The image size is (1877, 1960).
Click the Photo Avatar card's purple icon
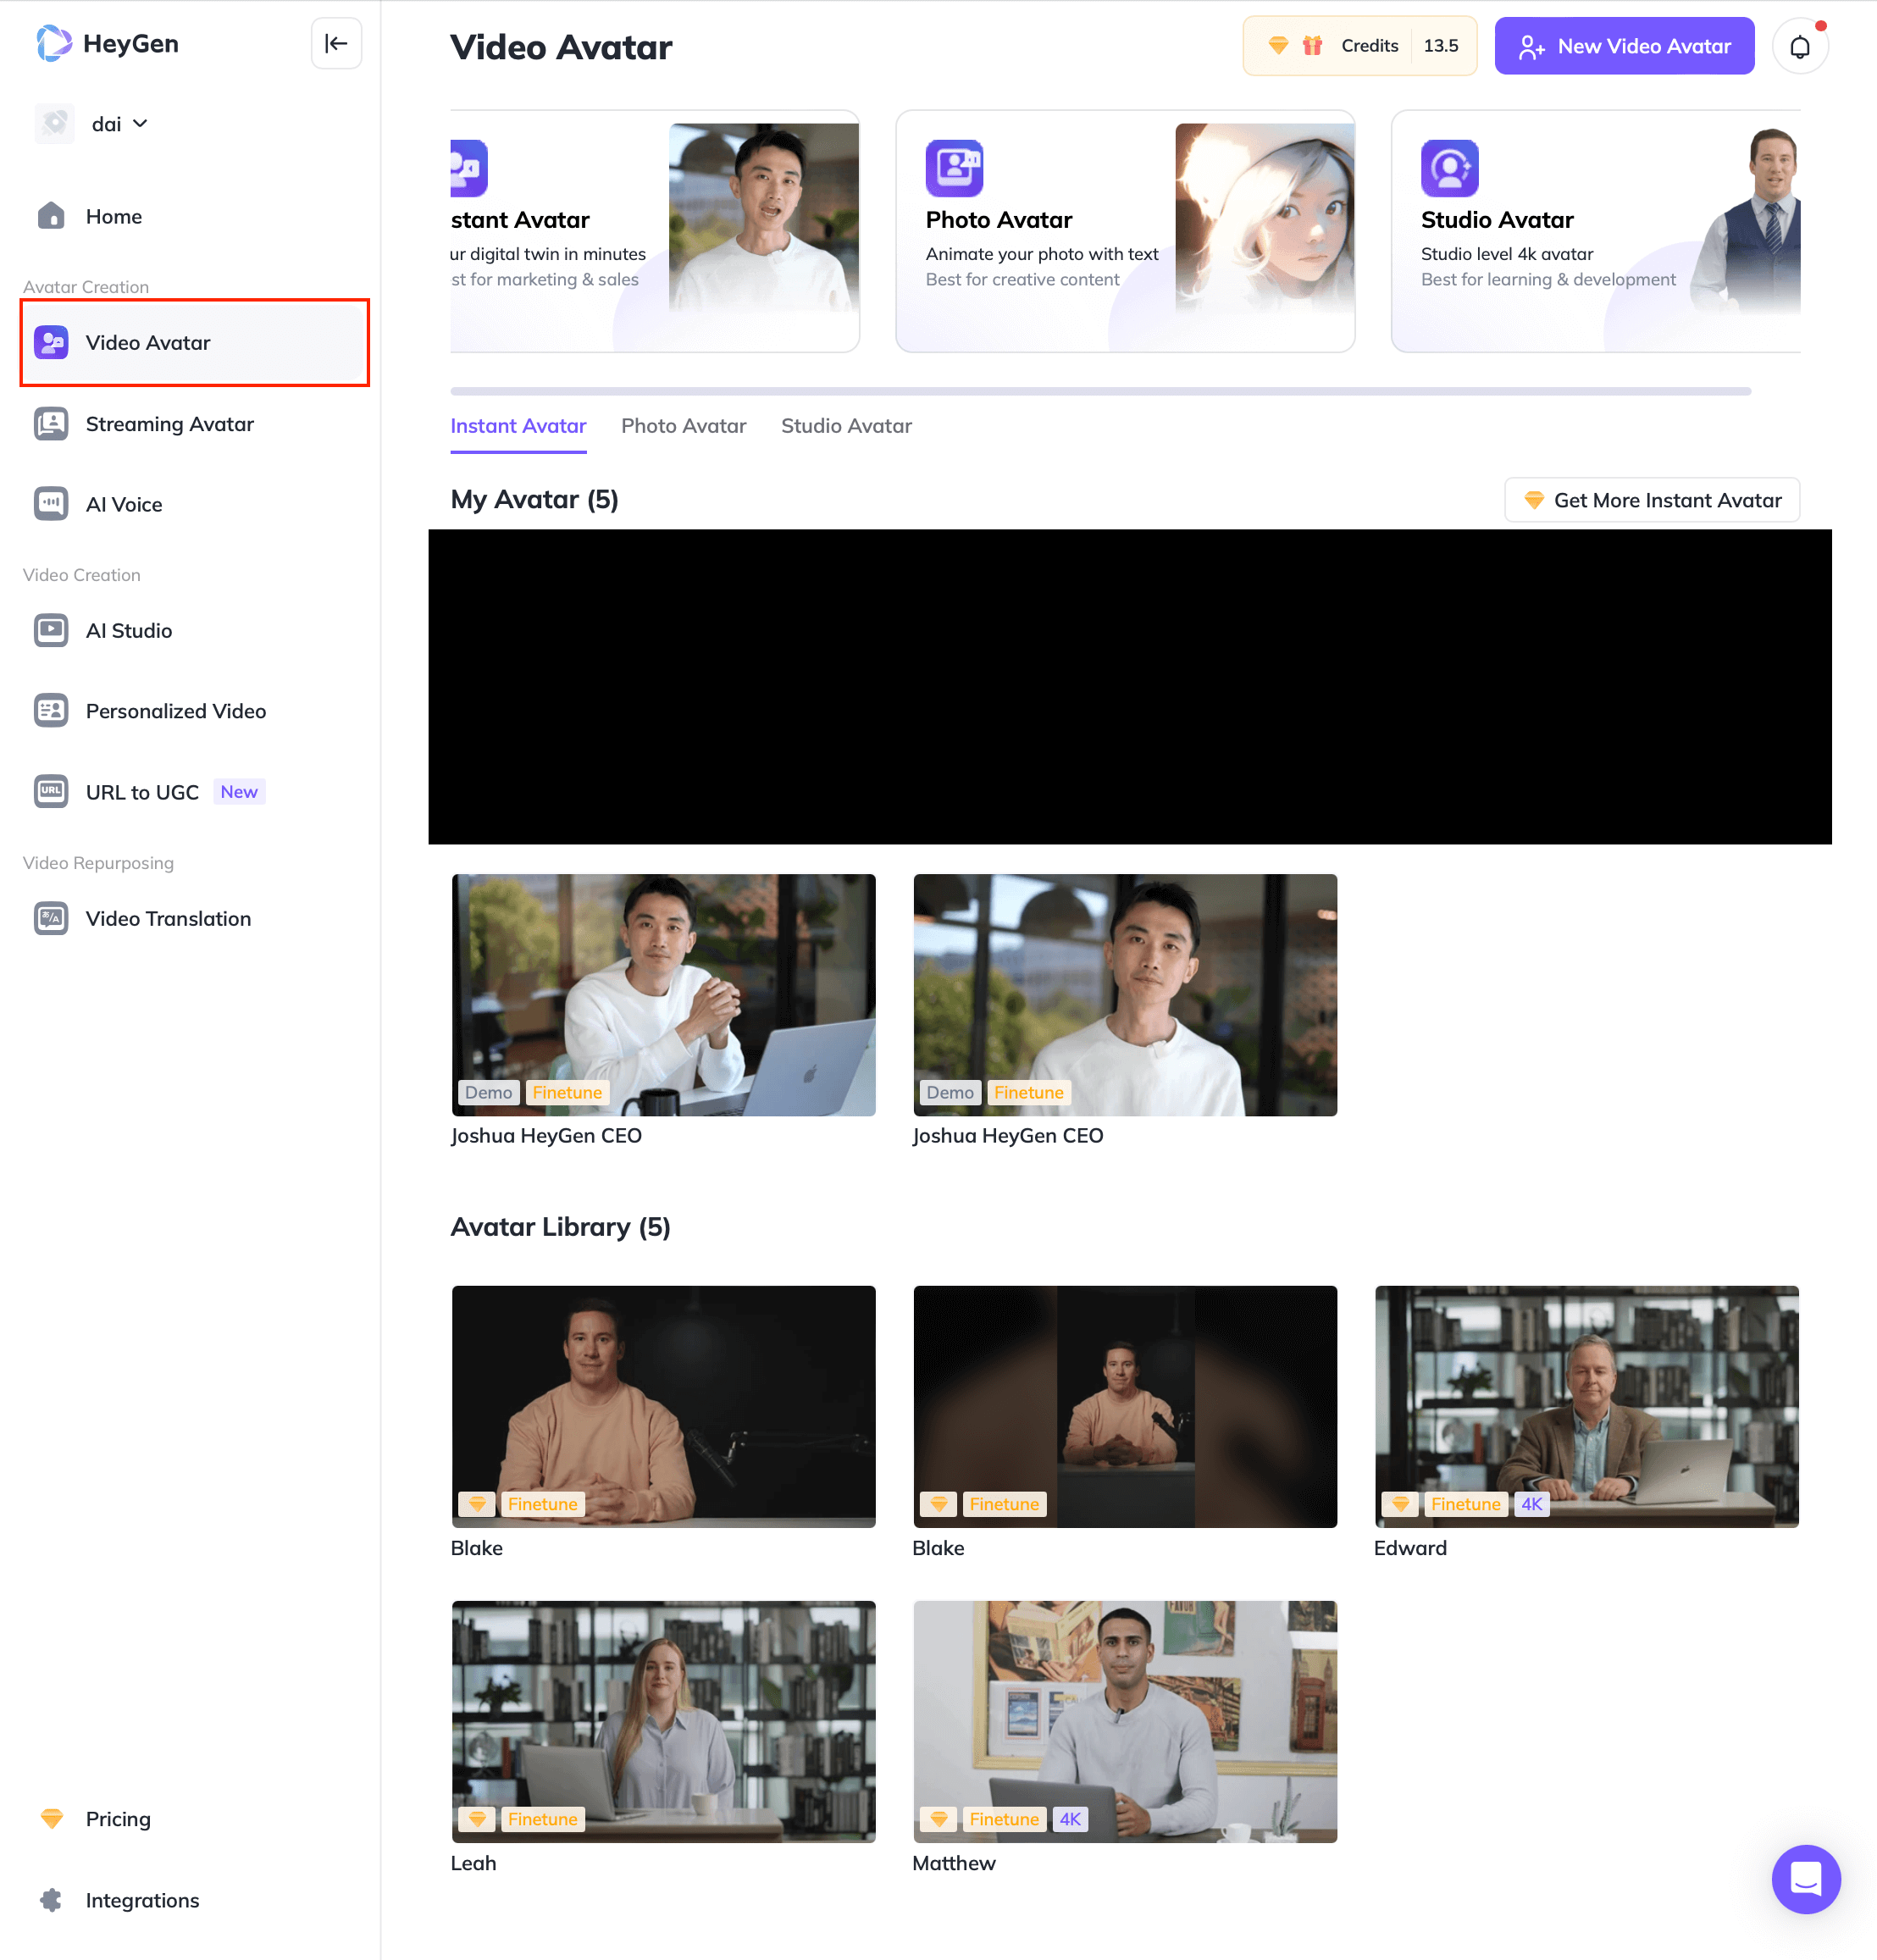click(954, 168)
